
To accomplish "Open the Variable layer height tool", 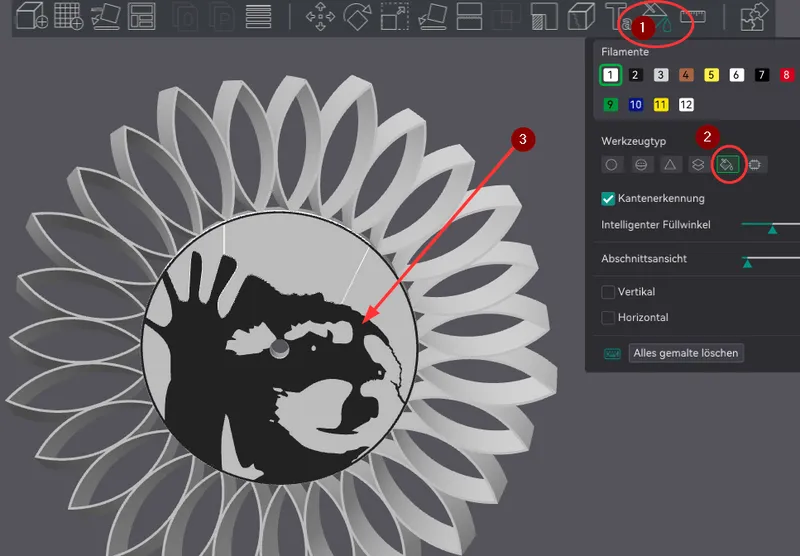I will (258, 16).
